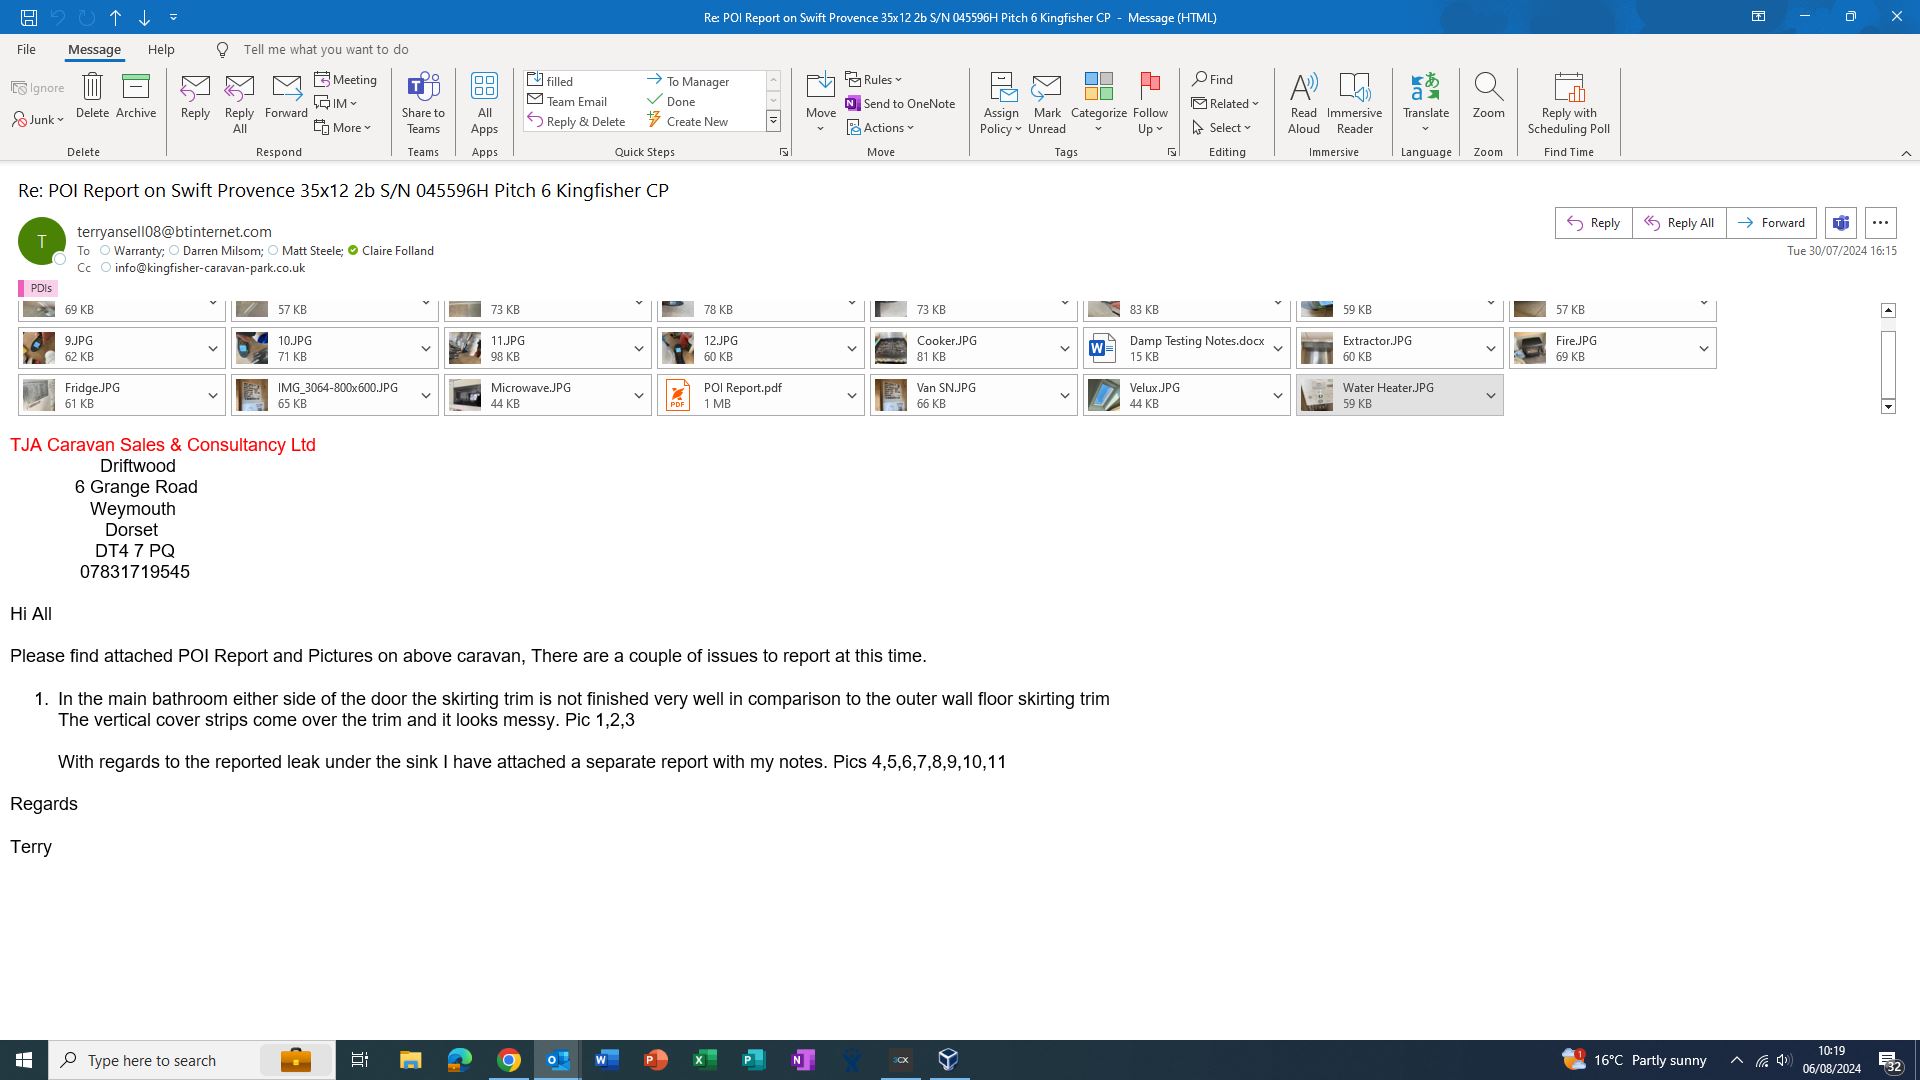Switch to the Help tab

161,49
